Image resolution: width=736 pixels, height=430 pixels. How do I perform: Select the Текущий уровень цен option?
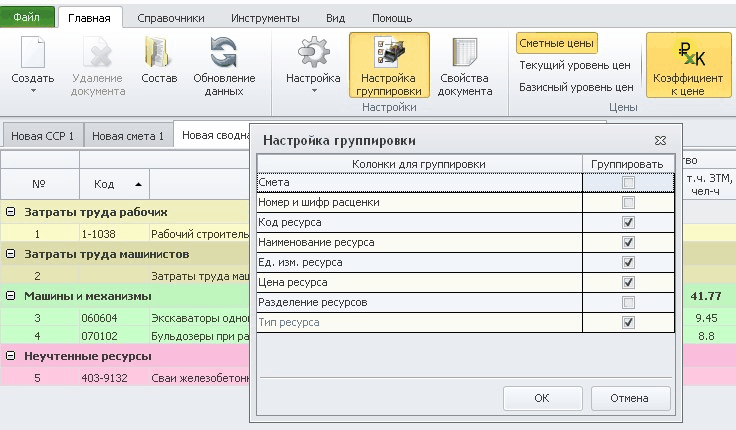point(574,65)
